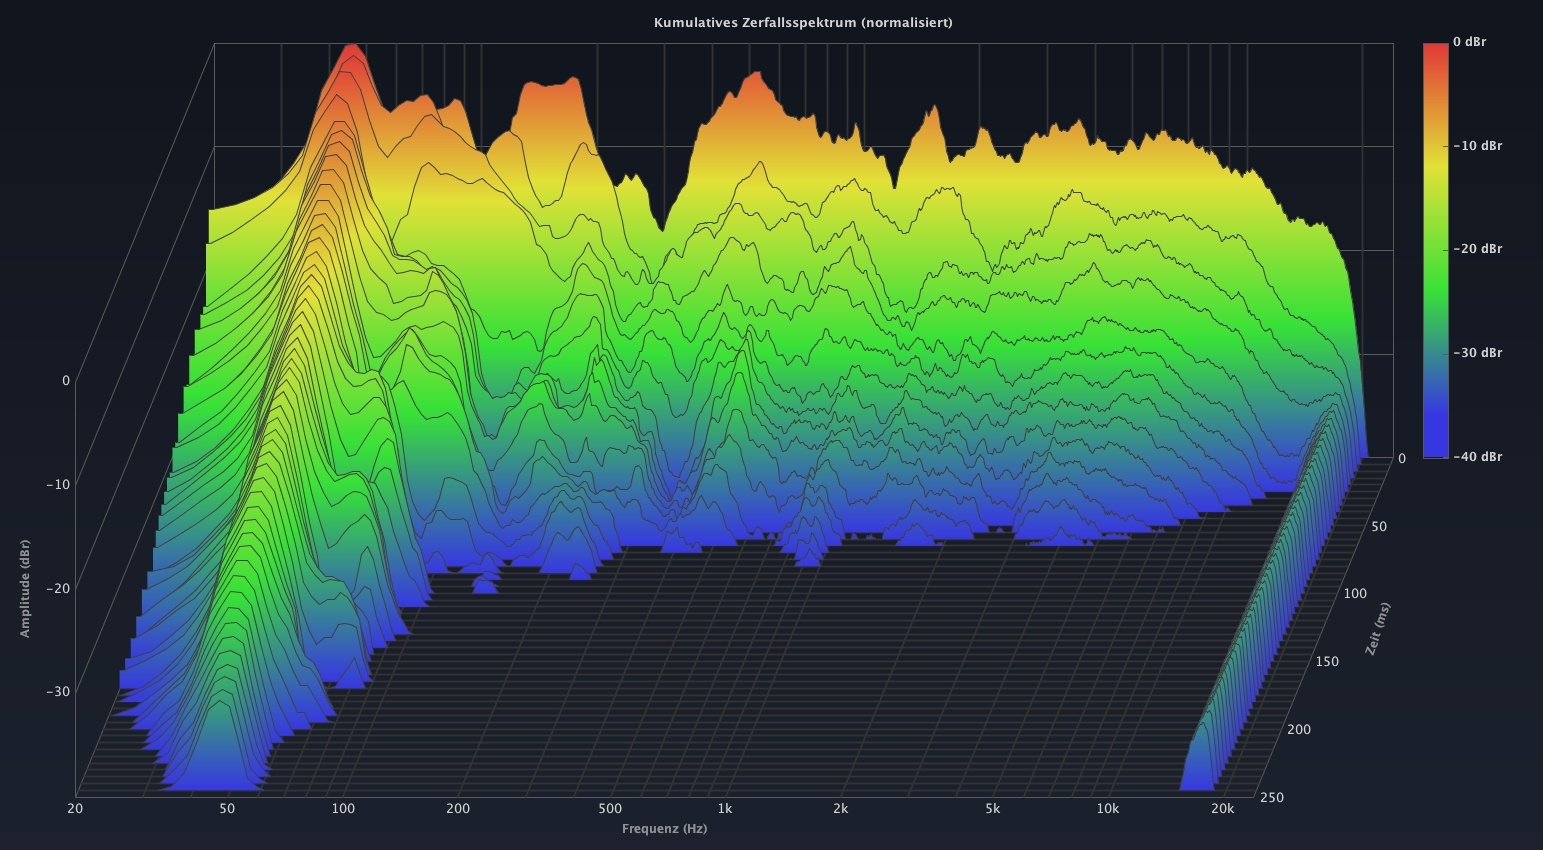
Task: Click the 2k frequency axis tick label
Action: tap(840, 809)
